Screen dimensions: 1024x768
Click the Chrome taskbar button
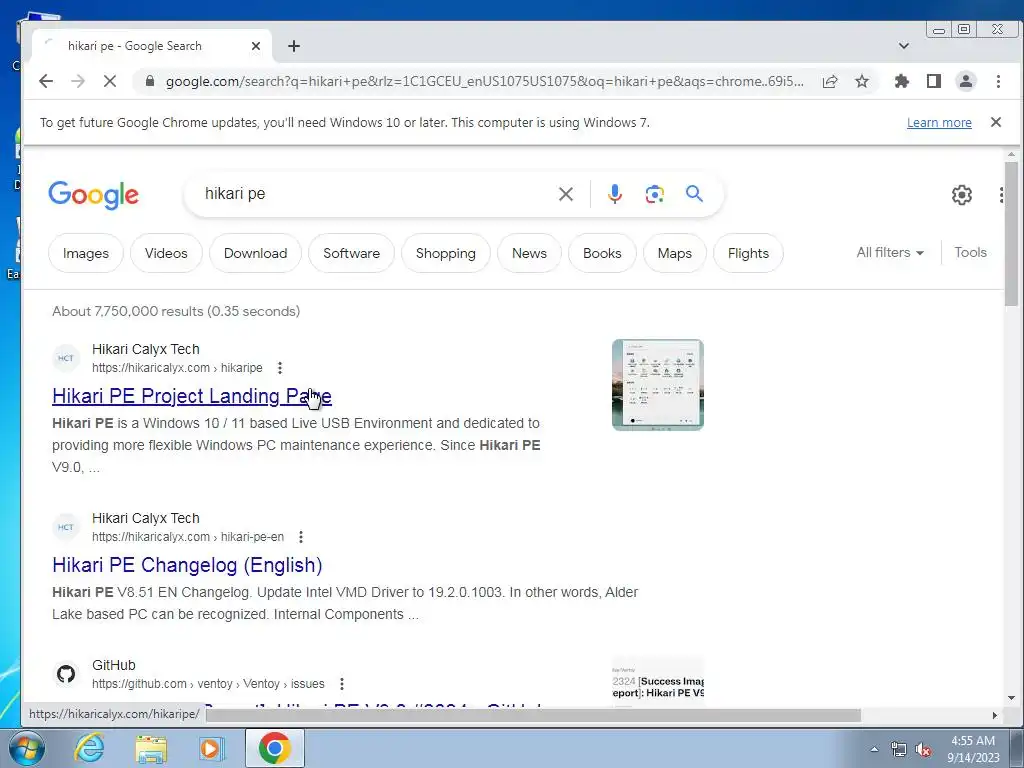(274, 748)
